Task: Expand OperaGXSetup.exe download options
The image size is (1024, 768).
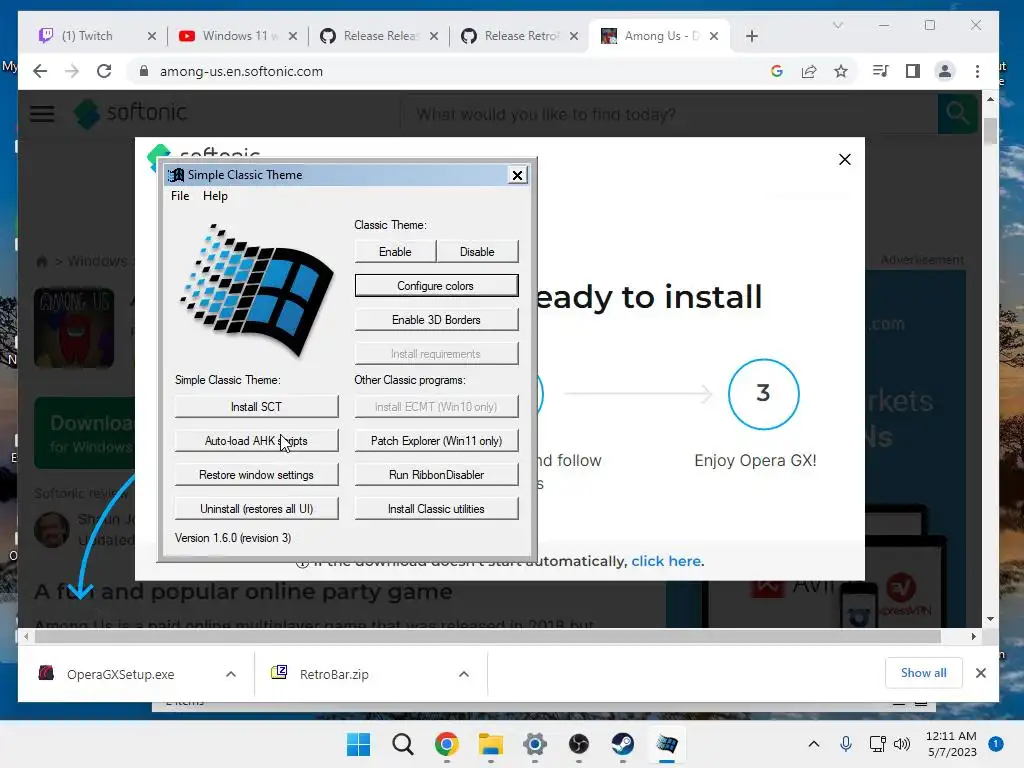Action: pyautogui.click(x=231, y=674)
